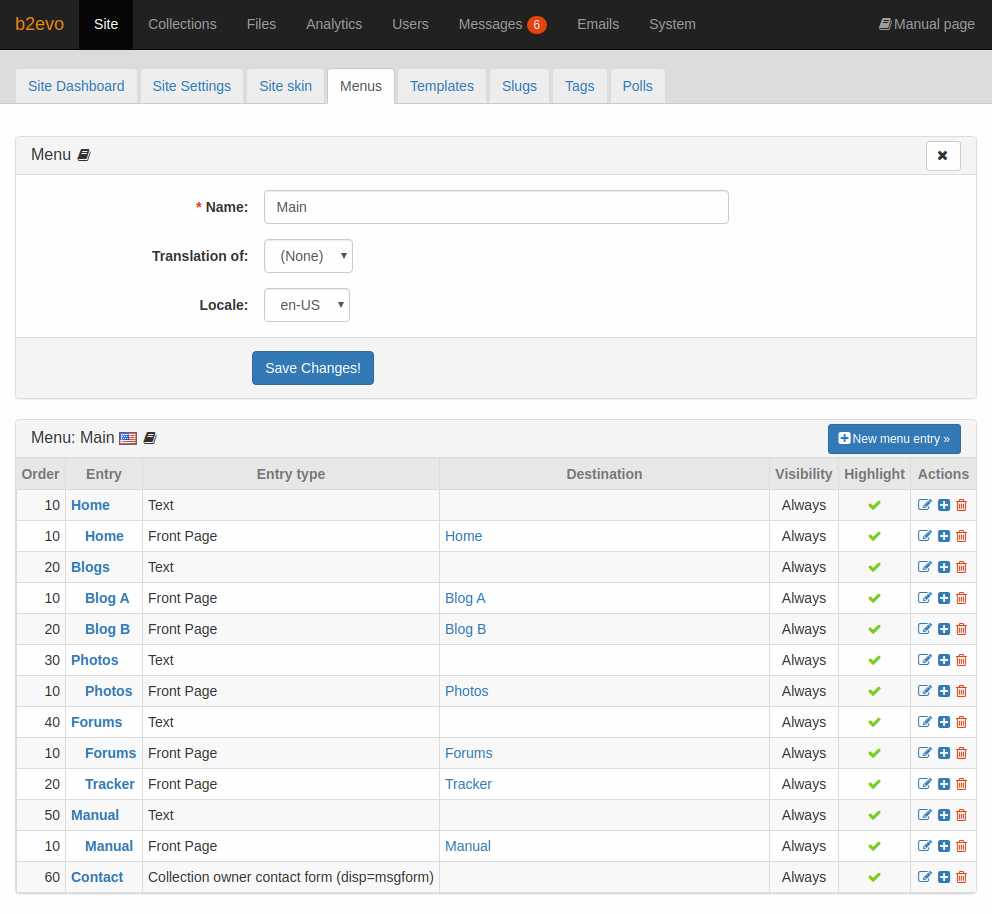This screenshot has width=992, height=914.
Task: Open the Contact entry link
Action: coord(97,877)
